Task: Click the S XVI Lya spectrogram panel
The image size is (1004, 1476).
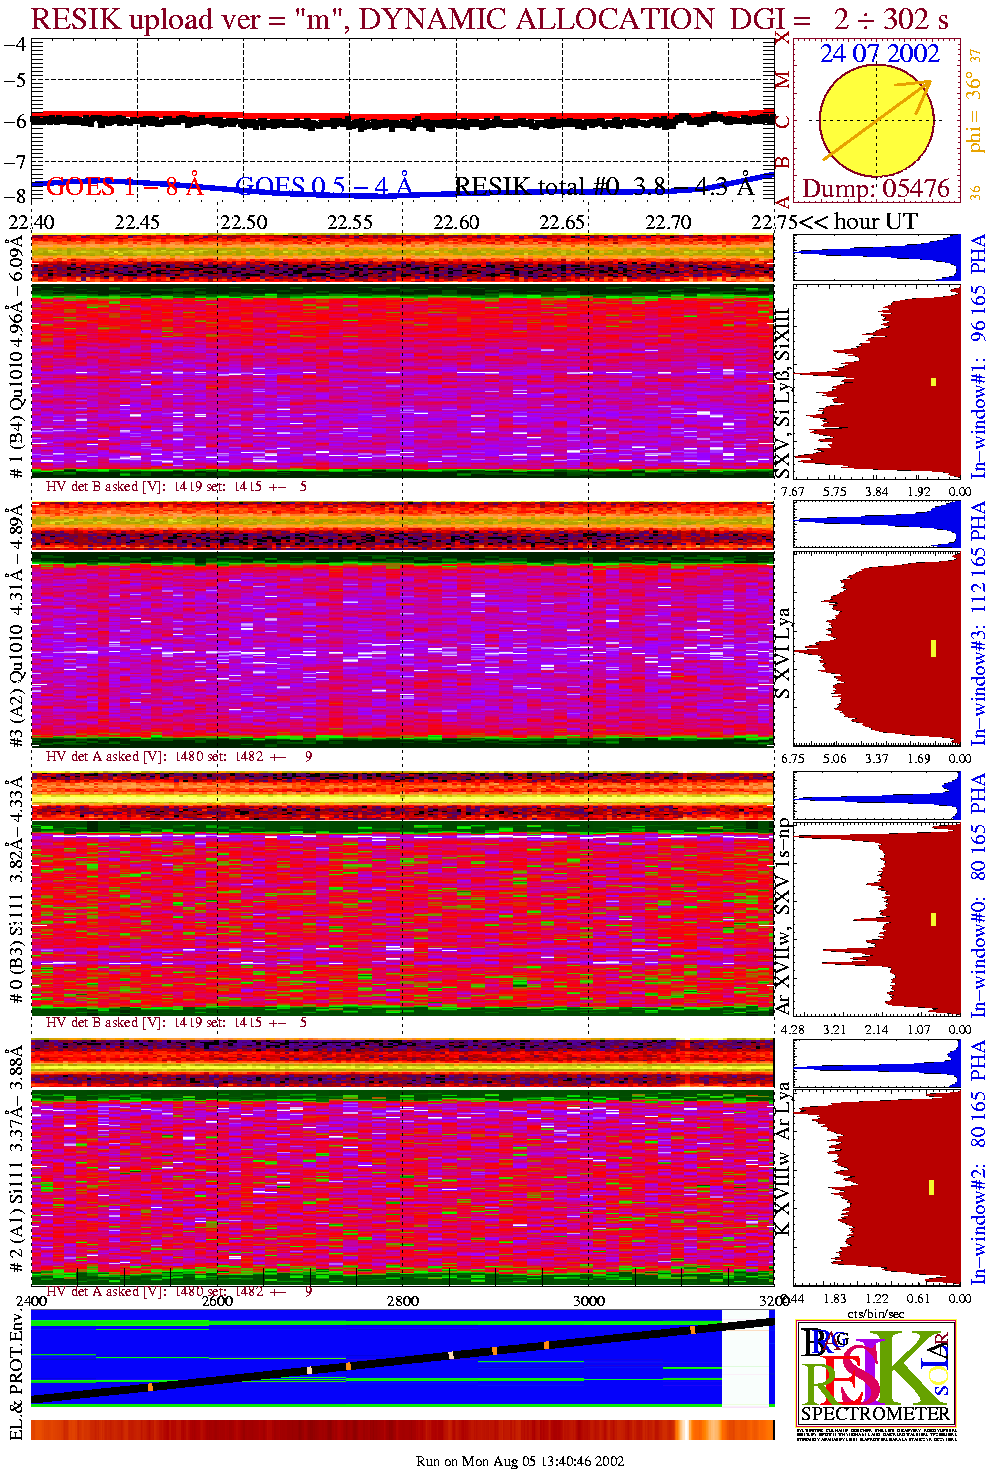Action: click(402, 650)
